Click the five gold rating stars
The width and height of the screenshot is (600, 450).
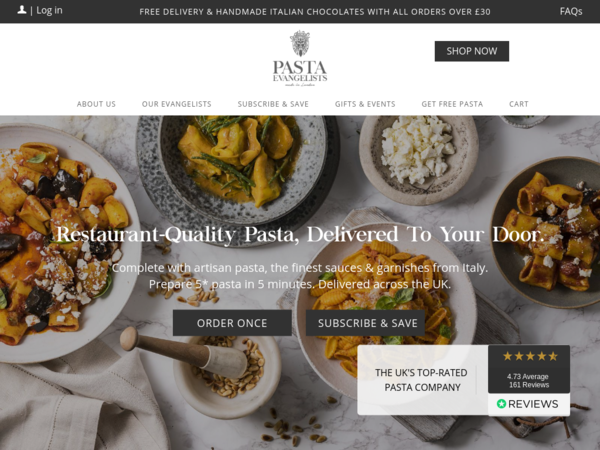[530, 356]
